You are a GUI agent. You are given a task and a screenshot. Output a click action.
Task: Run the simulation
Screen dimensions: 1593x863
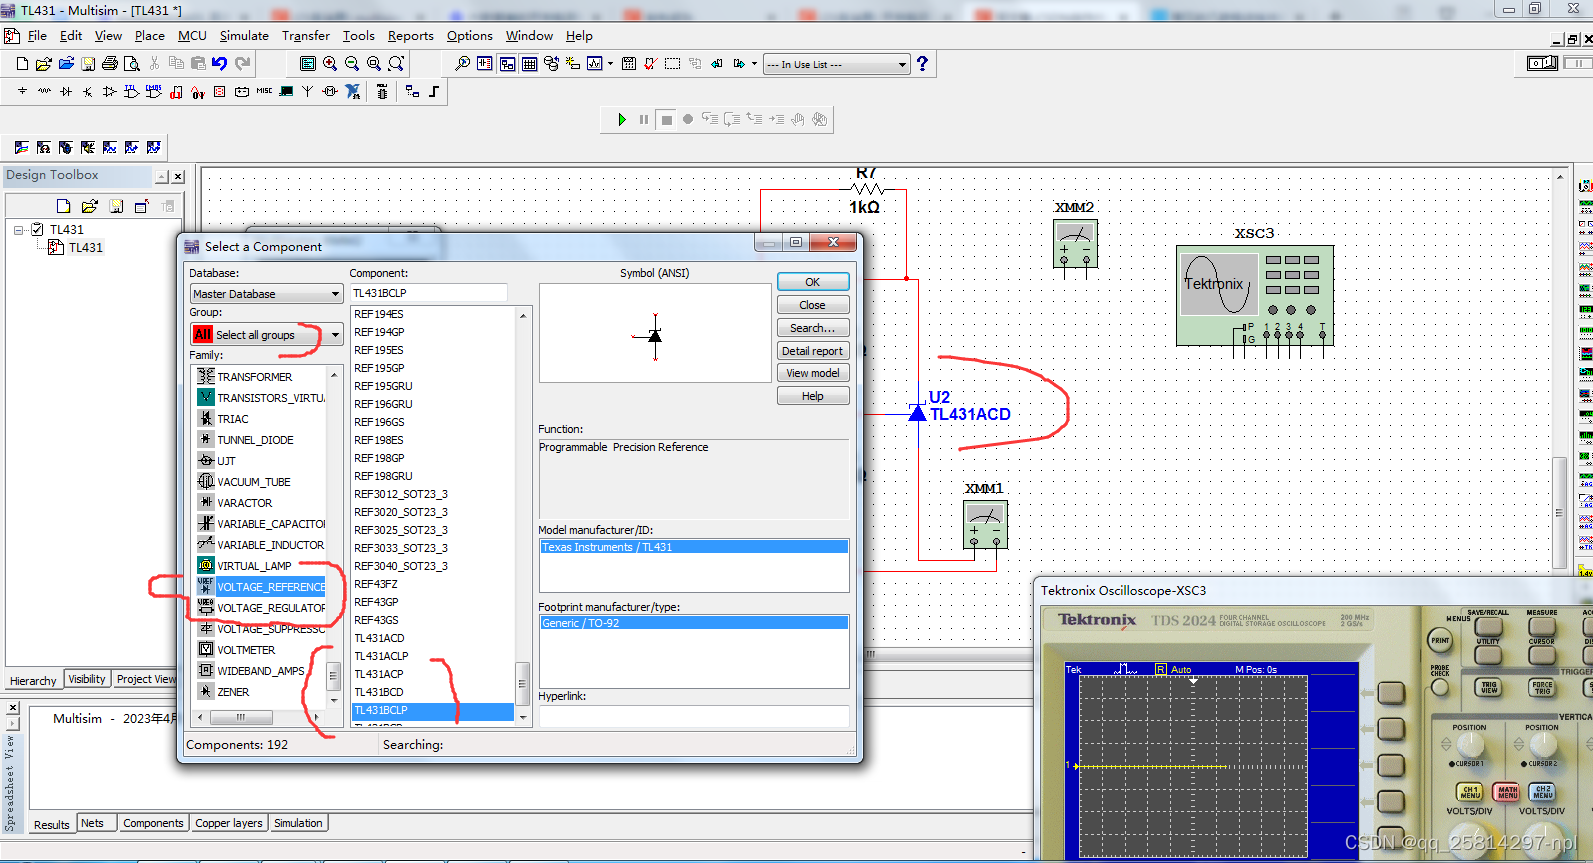pos(622,119)
